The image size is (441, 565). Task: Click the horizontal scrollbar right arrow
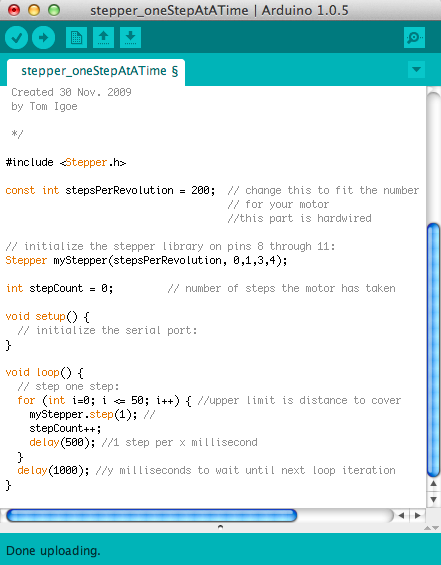point(418,516)
